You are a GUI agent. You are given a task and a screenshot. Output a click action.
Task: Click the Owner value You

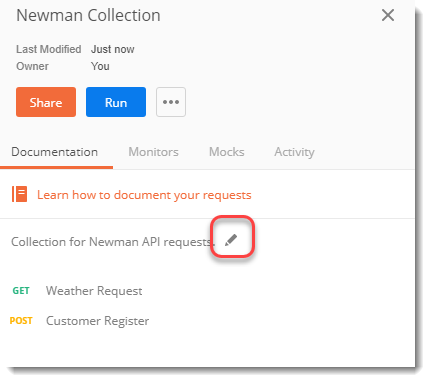pos(100,66)
